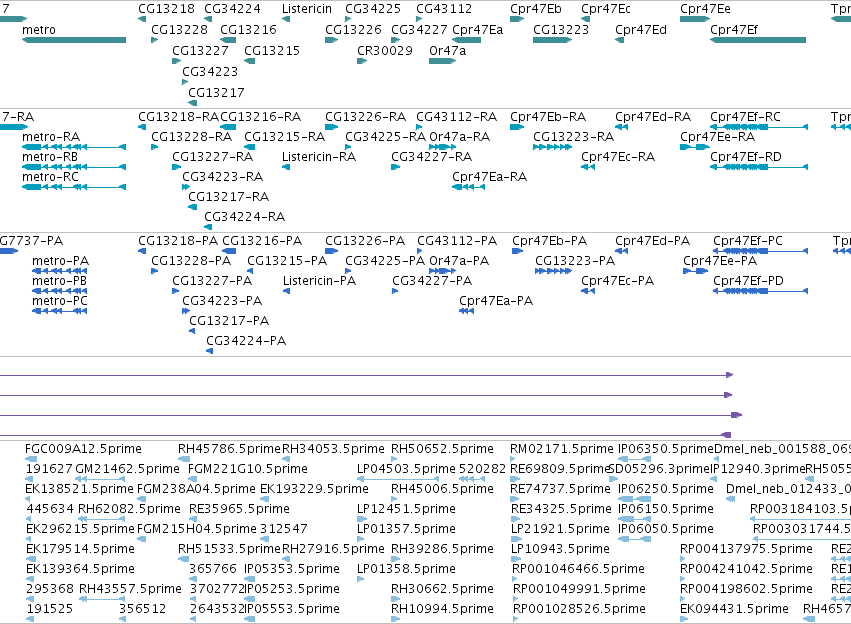This screenshot has height=624, width=851.
Task: Click the RP004137975.5prime EST label
Action: pyautogui.click(x=746, y=550)
